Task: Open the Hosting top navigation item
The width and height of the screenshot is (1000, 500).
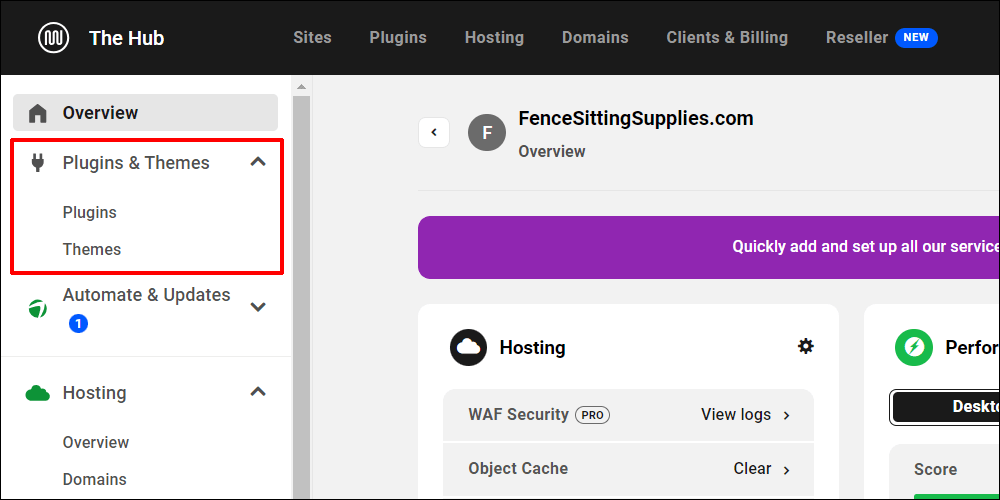Action: coord(494,38)
